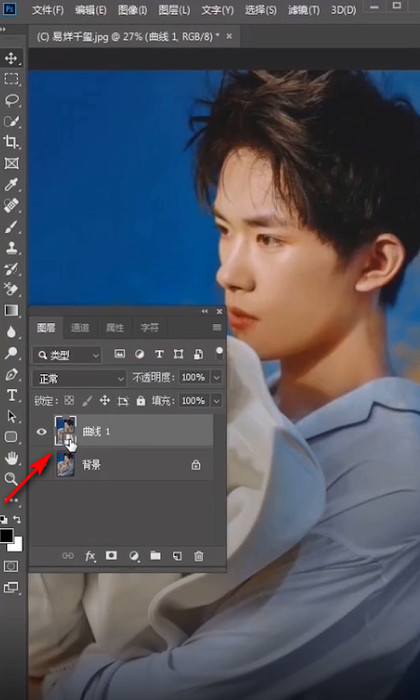This screenshot has height=700, width=420.
Task: Click foreground black color swatch
Action: click(6, 535)
